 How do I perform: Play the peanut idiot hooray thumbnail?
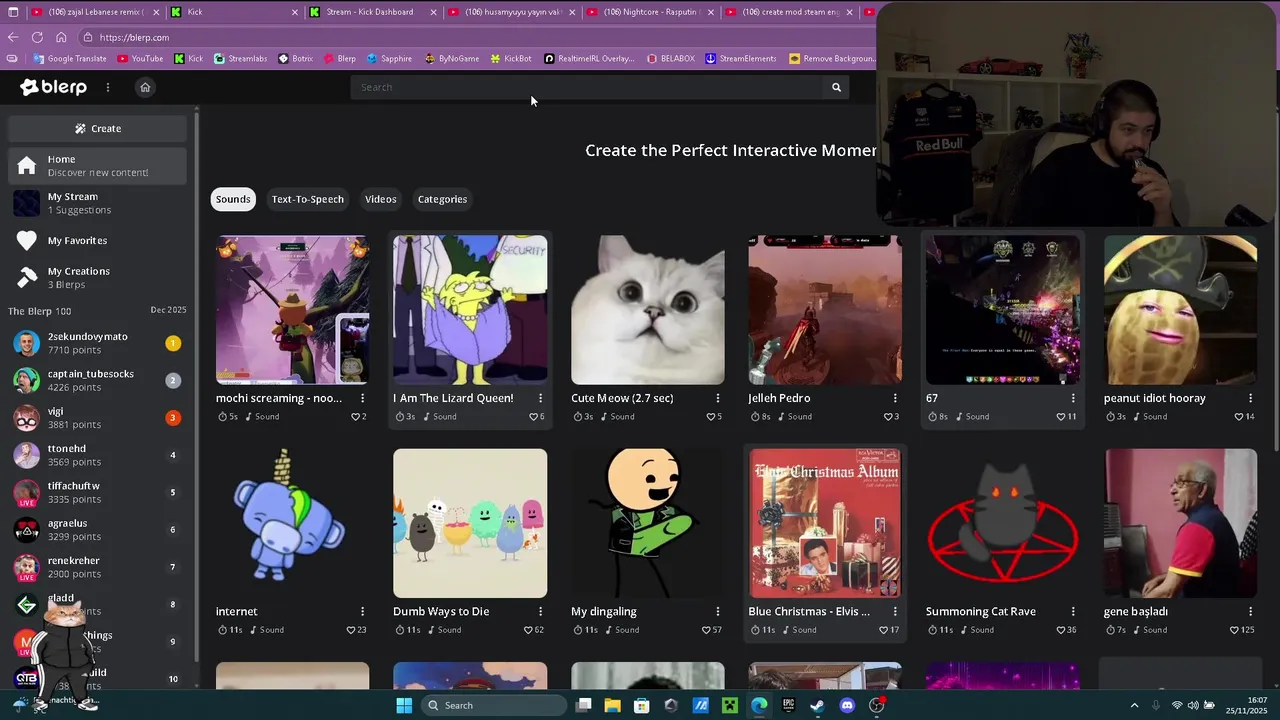tap(1180, 310)
